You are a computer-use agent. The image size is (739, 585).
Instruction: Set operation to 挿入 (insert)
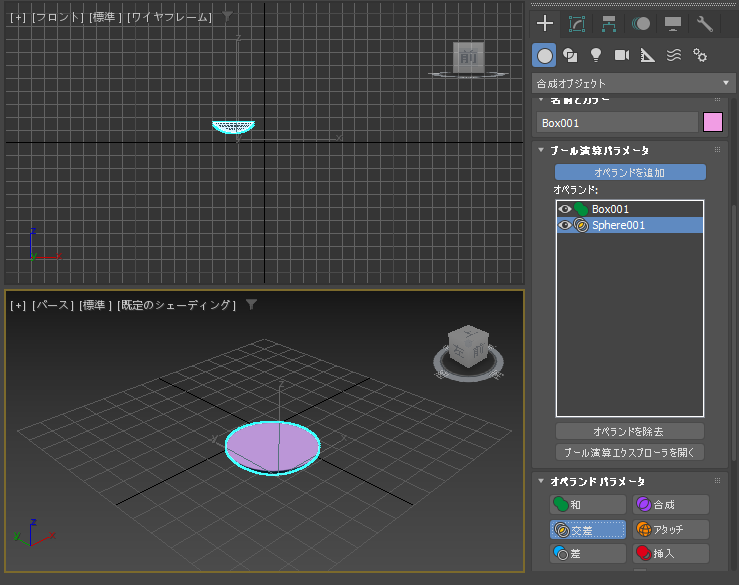671,553
